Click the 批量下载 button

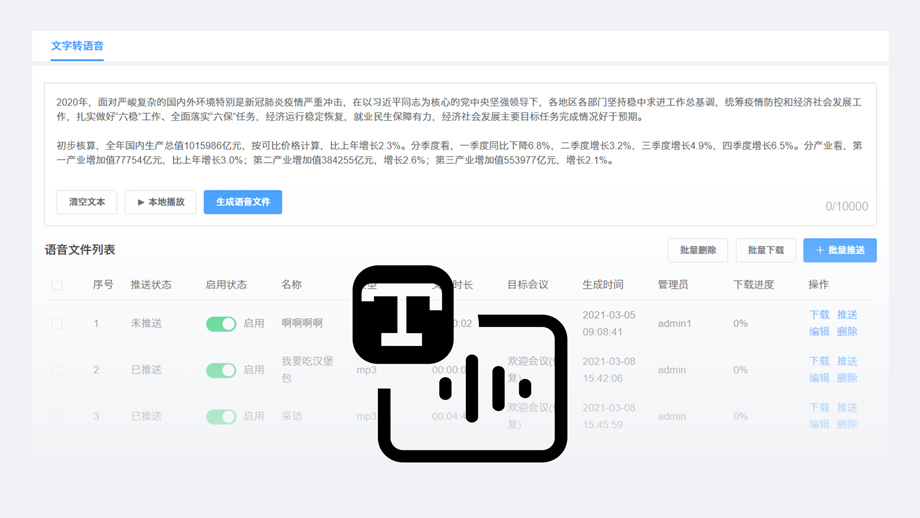(766, 250)
